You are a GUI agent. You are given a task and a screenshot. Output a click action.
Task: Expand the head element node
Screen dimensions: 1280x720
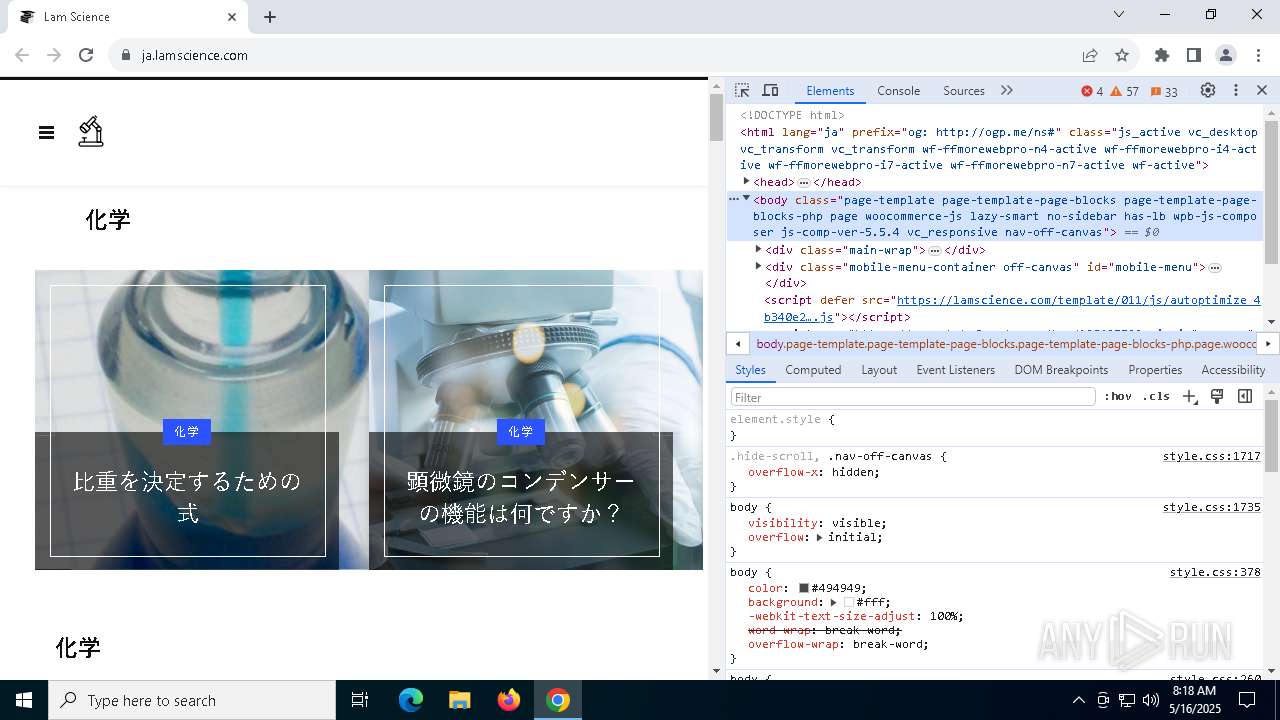point(746,182)
